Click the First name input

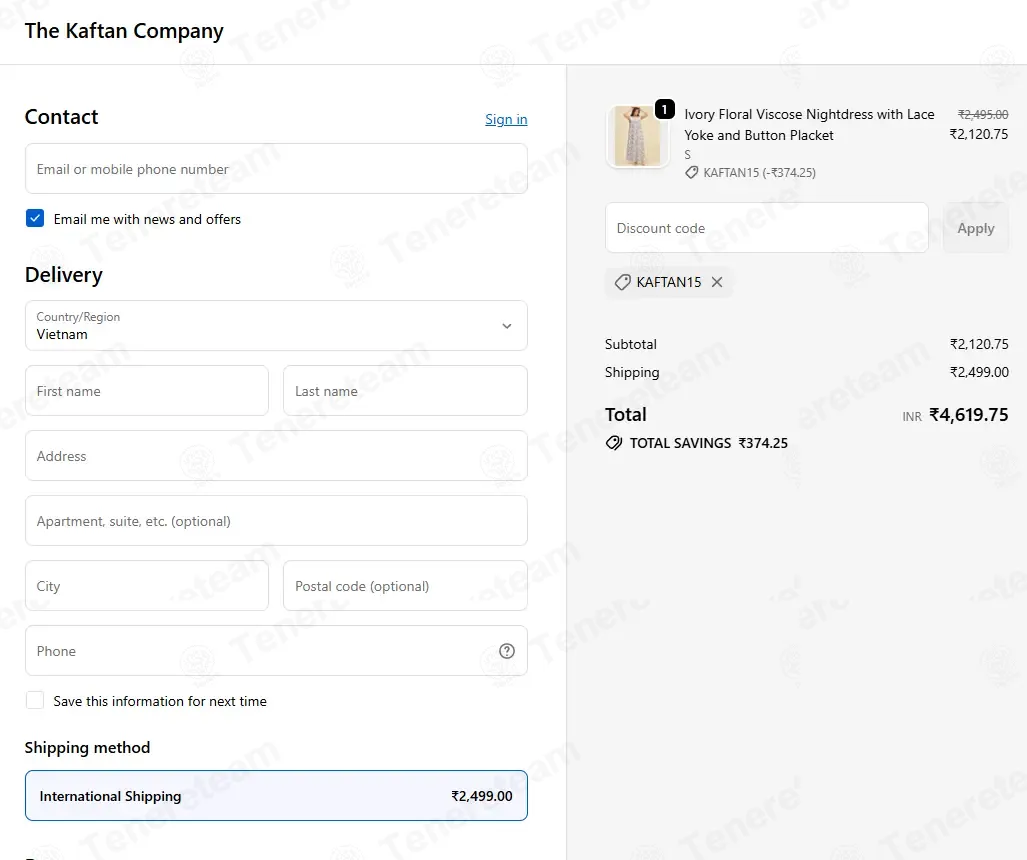(x=147, y=391)
